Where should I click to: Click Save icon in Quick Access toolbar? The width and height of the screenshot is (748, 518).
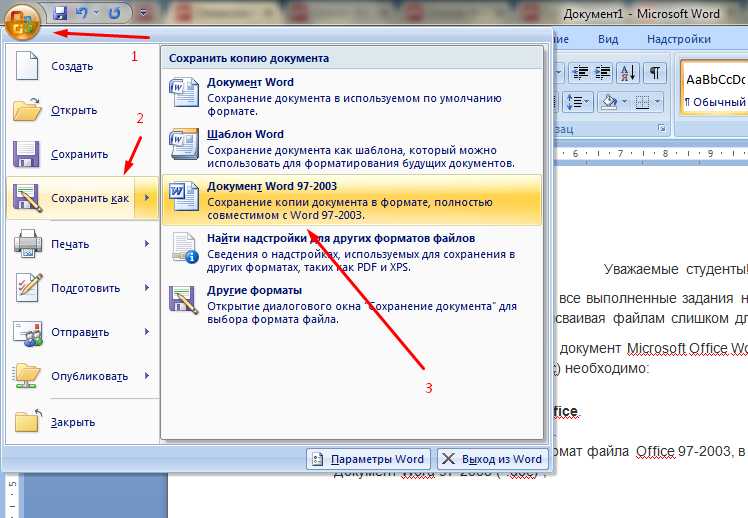click(x=60, y=13)
